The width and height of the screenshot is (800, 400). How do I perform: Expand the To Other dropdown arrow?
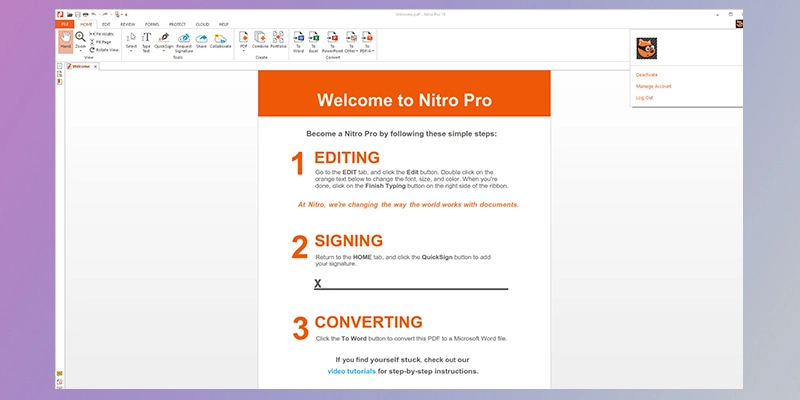pyautogui.click(x=357, y=51)
